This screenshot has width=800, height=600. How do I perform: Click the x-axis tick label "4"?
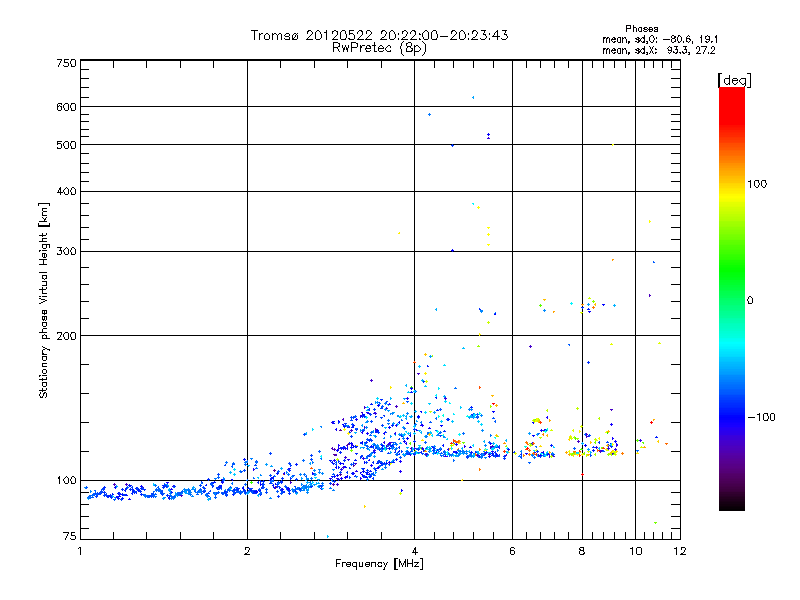[x=414, y=551]
